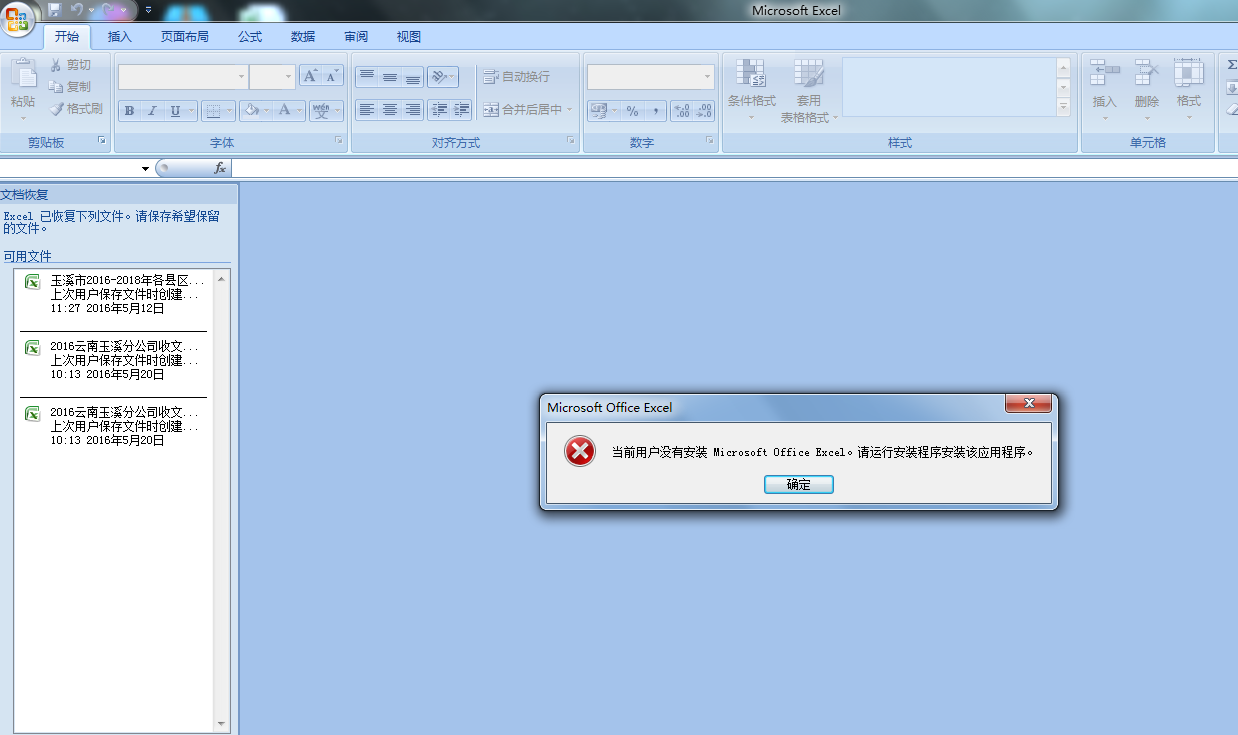
Task: Click the Accounting Number Format icon
Action: pyautogui.click(x=599, y=111)
